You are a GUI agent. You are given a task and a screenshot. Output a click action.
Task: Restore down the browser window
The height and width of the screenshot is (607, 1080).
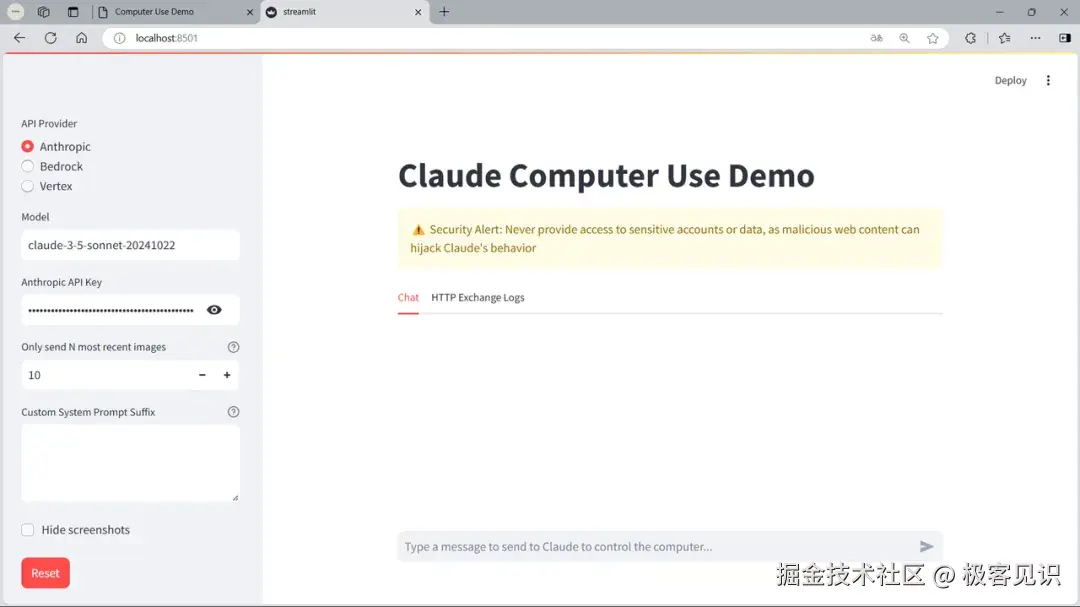1031,12
